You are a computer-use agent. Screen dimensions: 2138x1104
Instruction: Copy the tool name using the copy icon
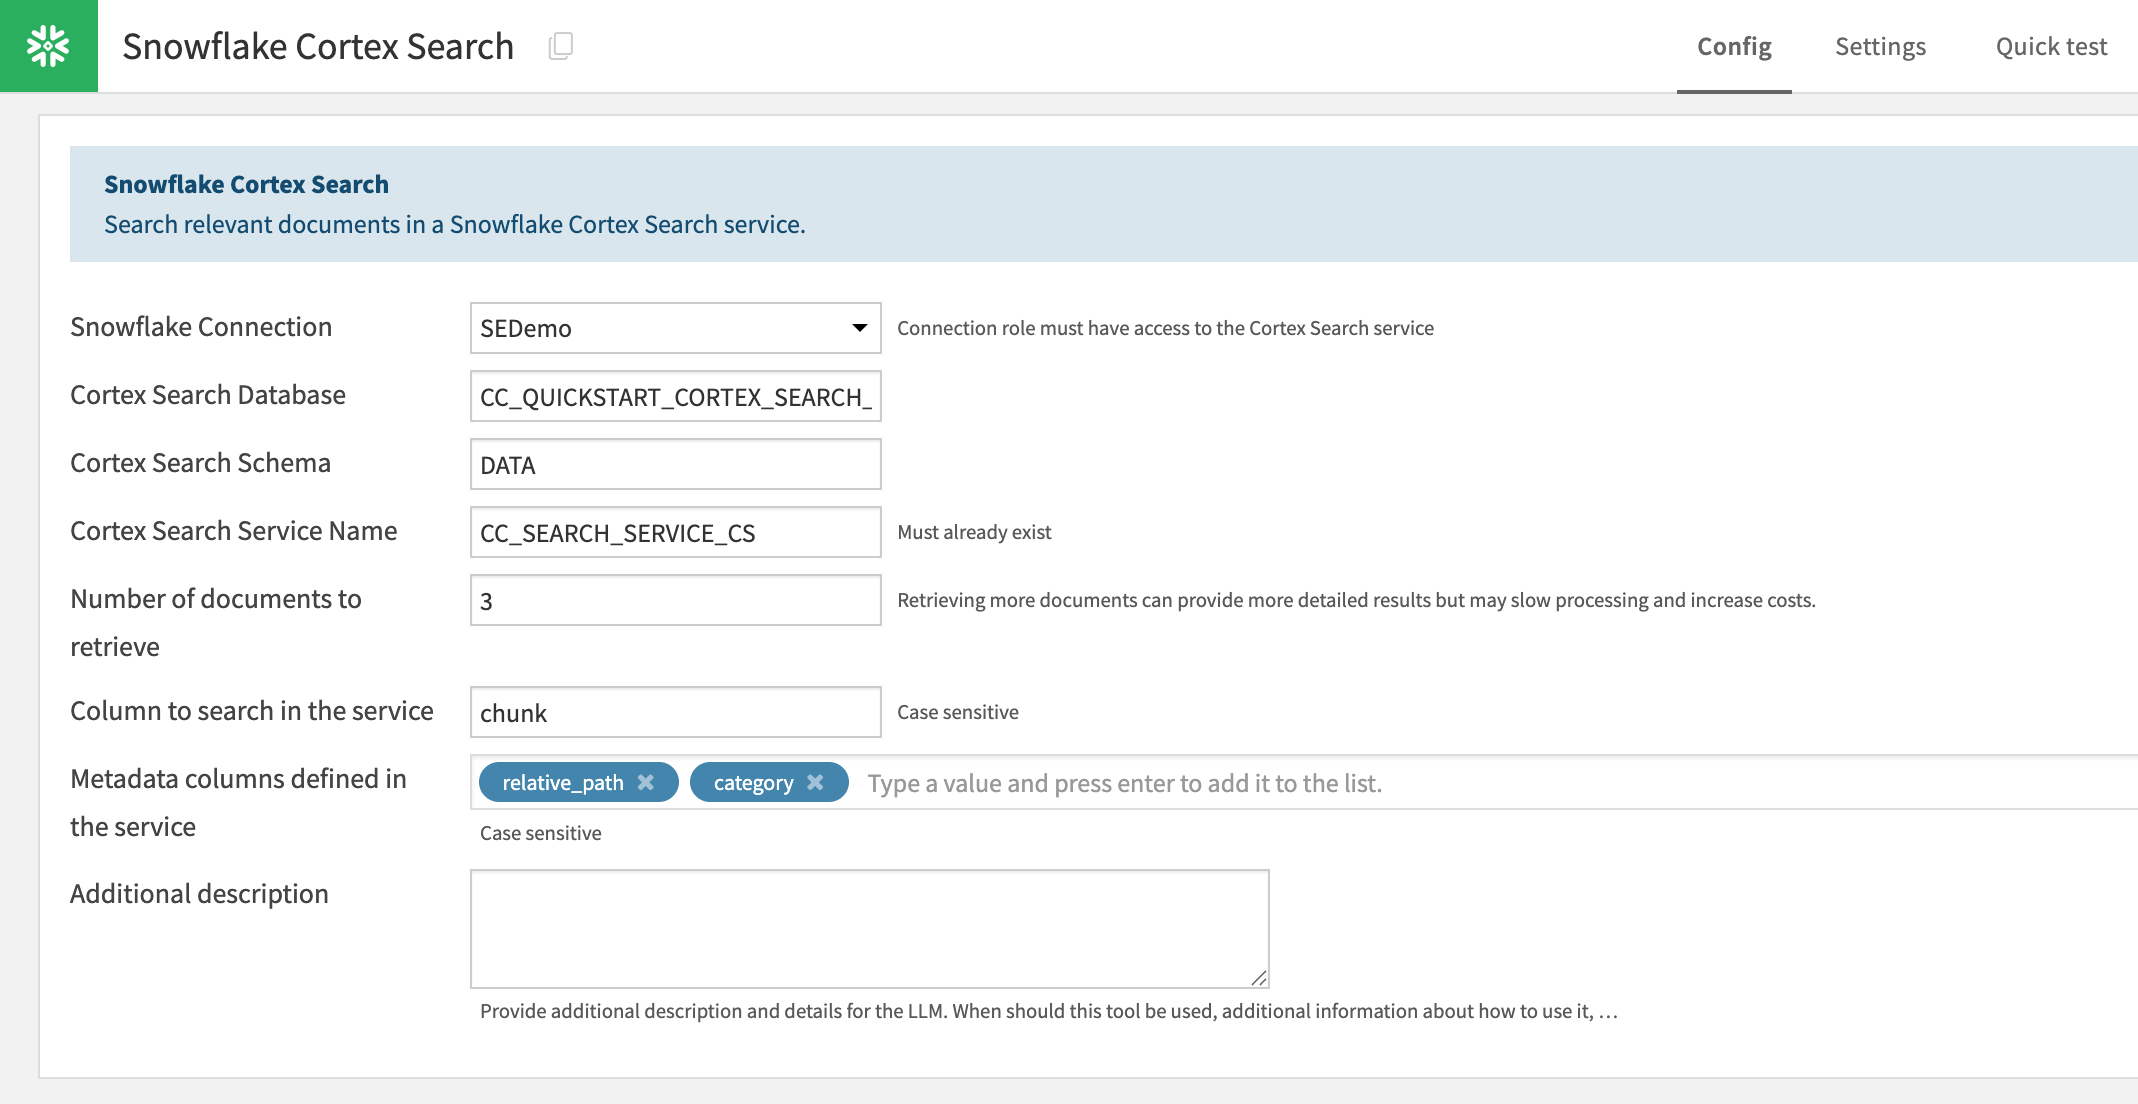point(561,46)
